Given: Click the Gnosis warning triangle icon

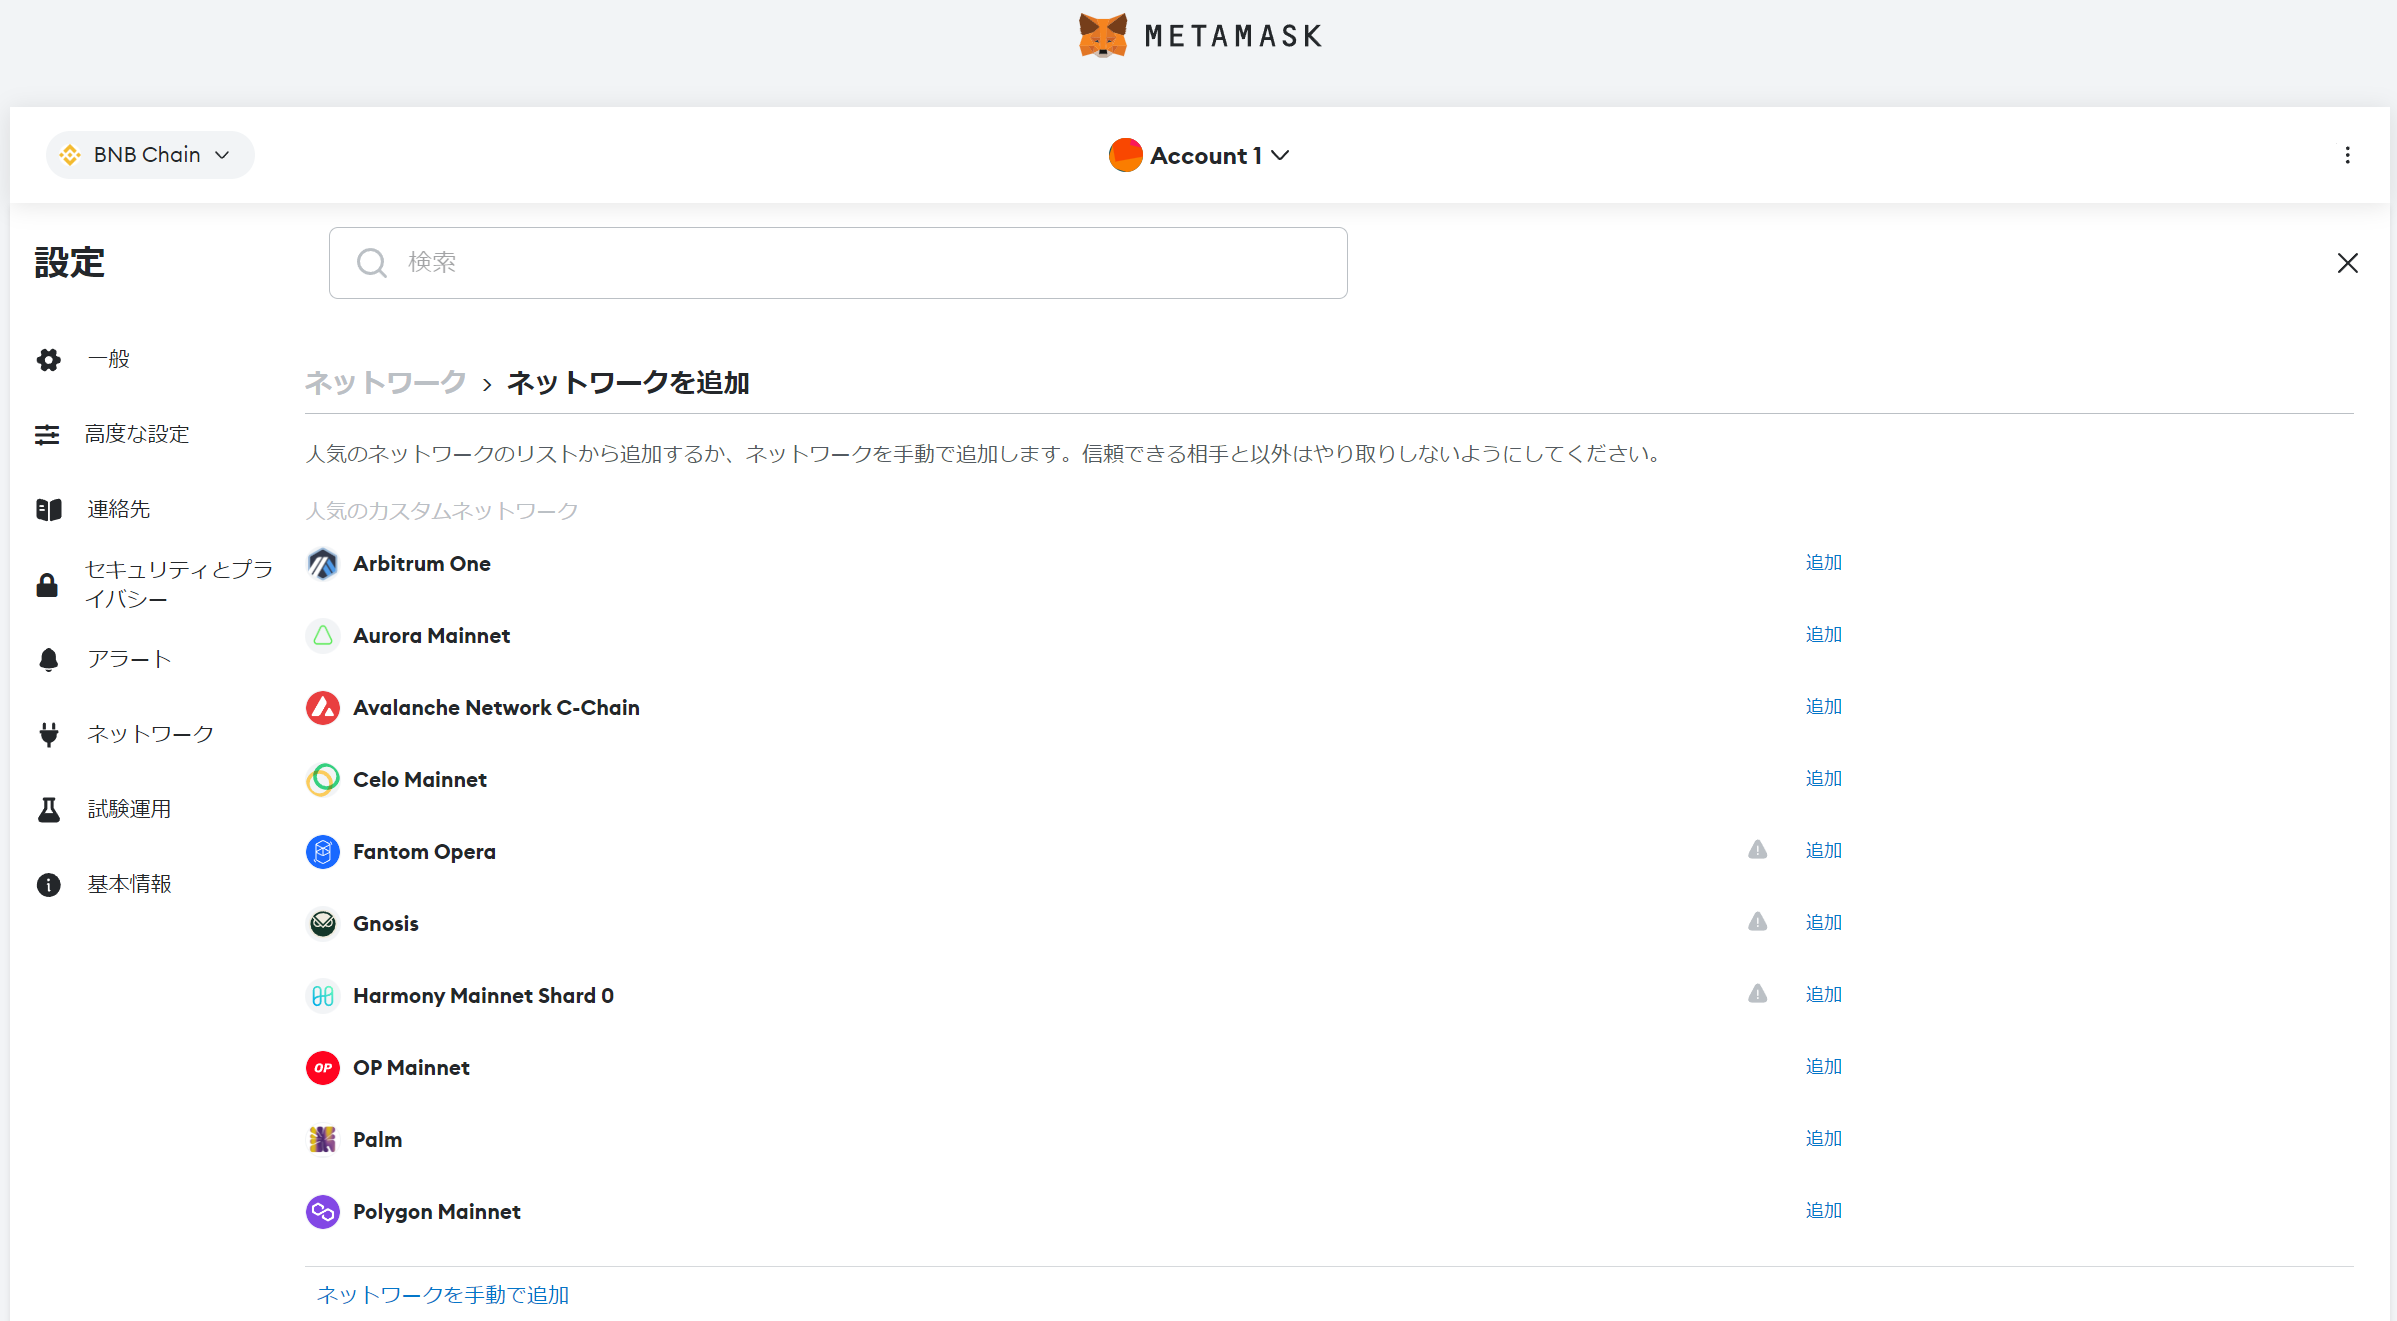Looking at the screenshot, I should 1757,922.
